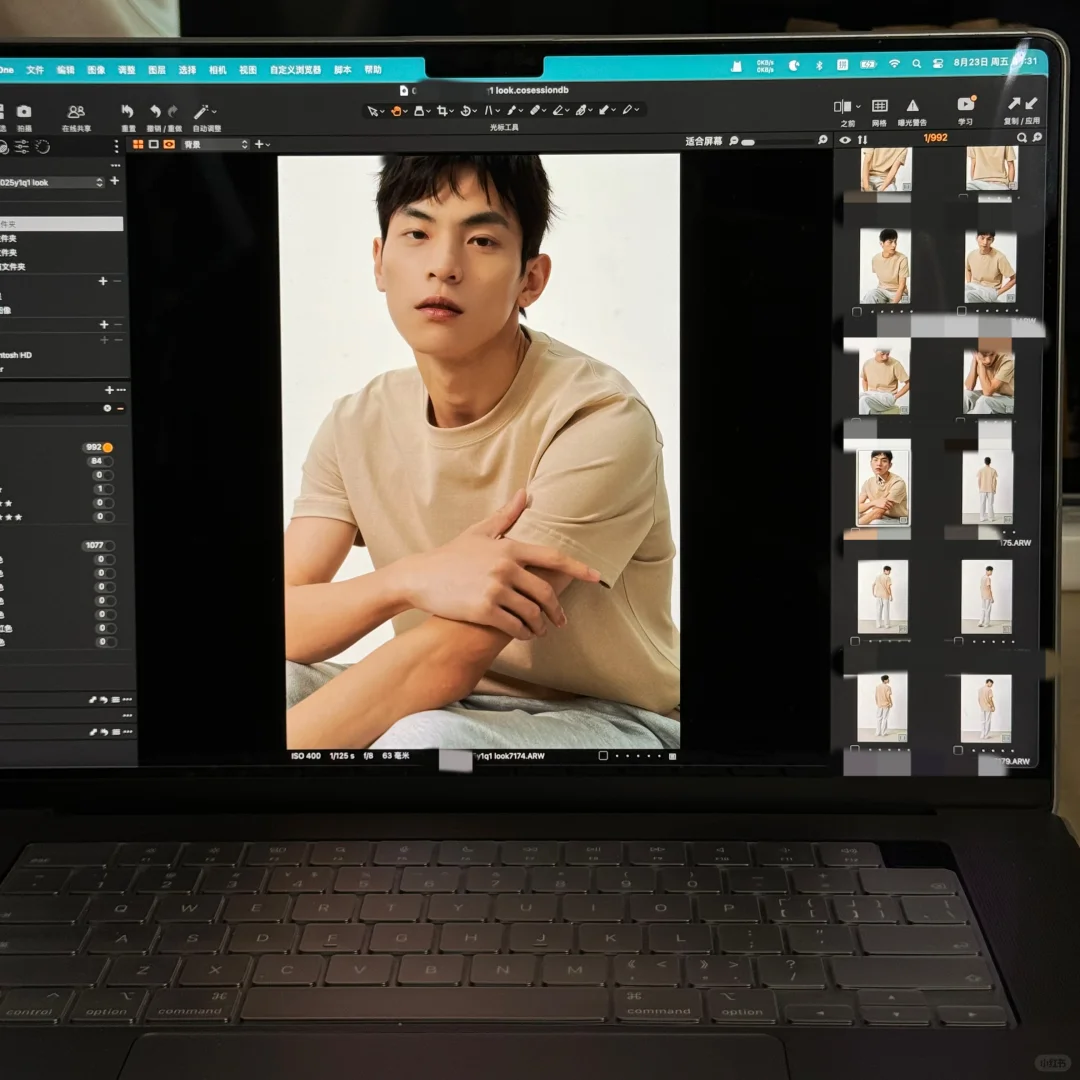
Task: Select the eraser mask tool
Action: pos(558,110)
